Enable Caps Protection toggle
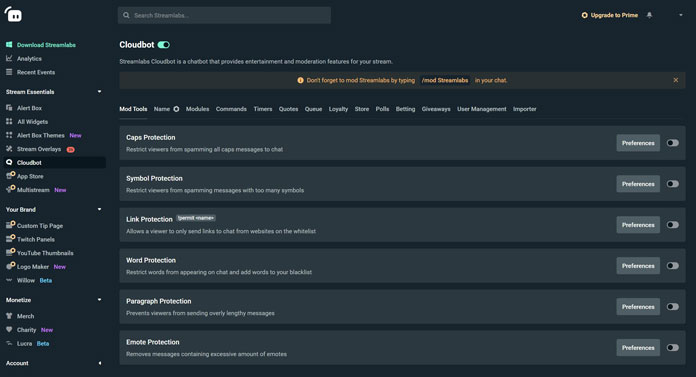This screenshot has width=696, height=377. click(672, 143)
